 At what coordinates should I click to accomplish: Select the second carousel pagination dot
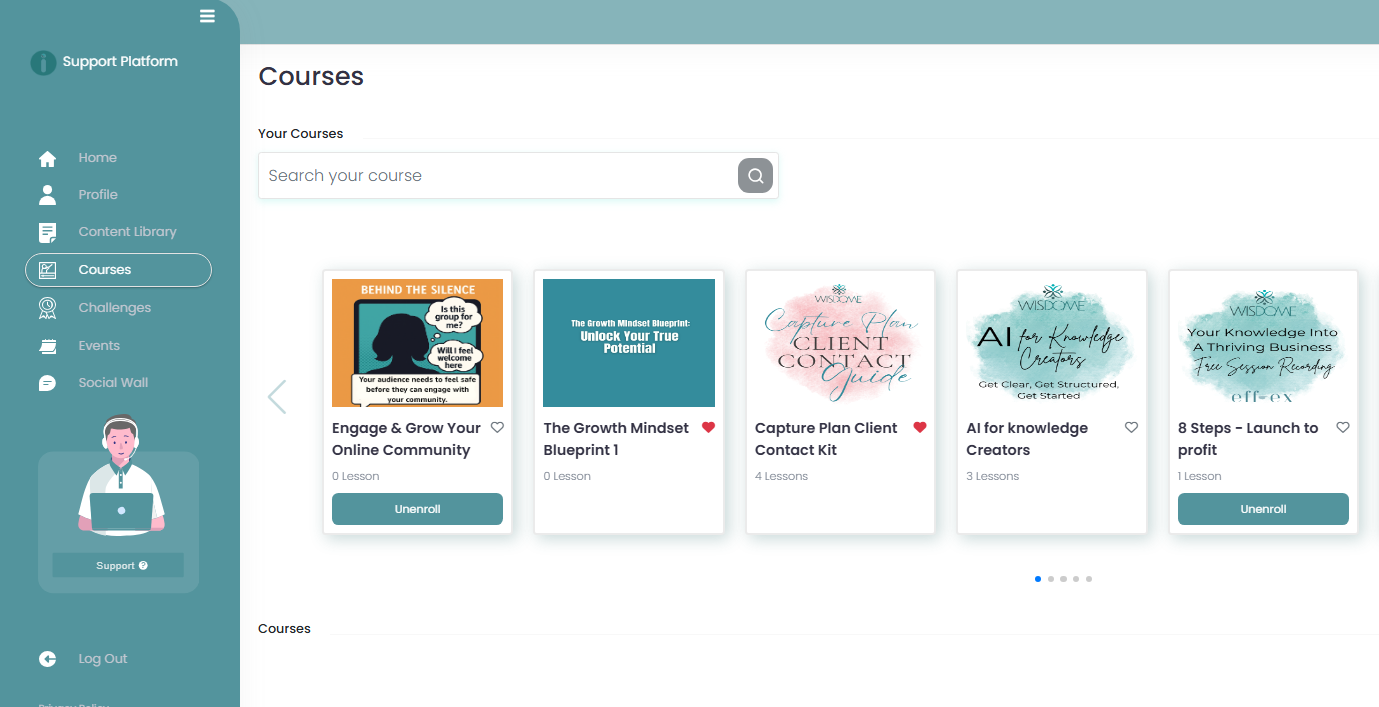click(1050, 579)
